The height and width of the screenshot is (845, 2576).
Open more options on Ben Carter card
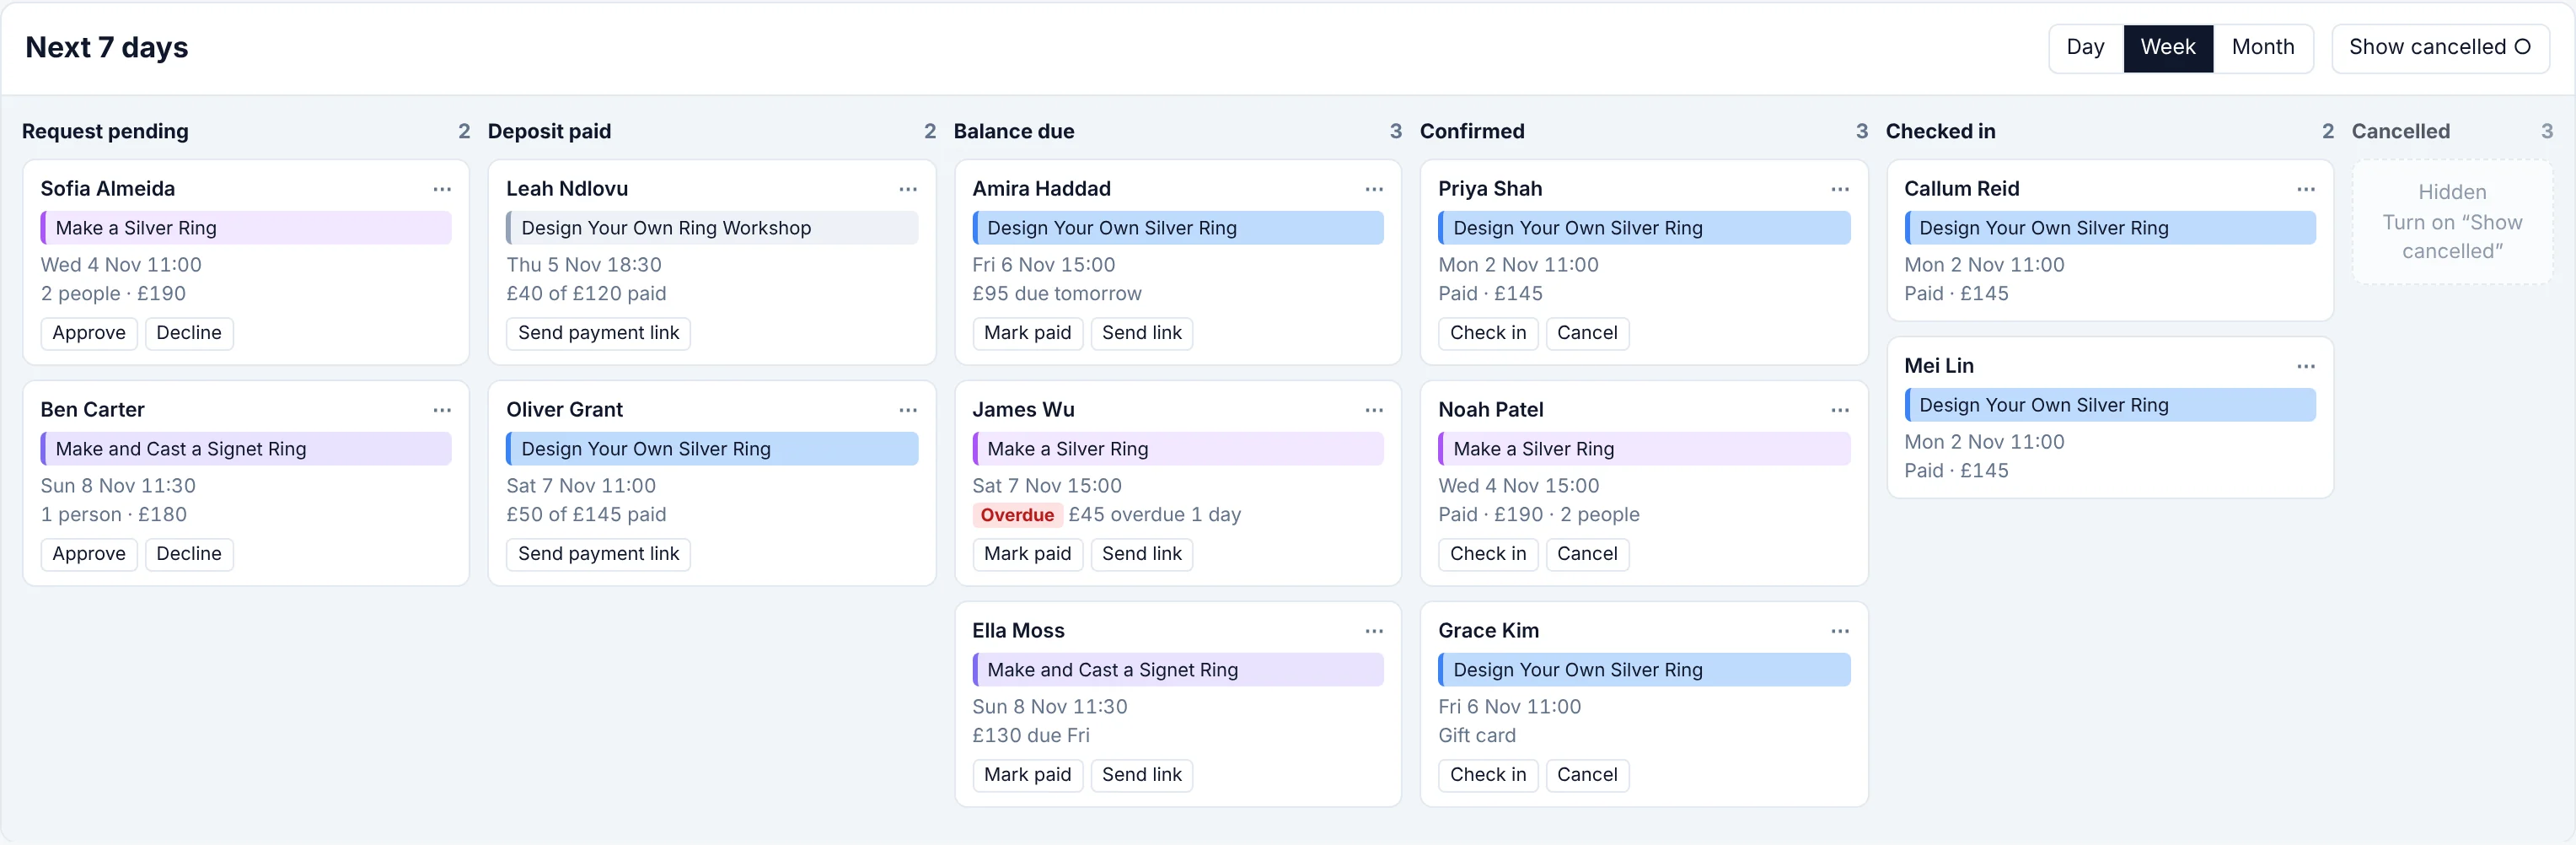442,410
